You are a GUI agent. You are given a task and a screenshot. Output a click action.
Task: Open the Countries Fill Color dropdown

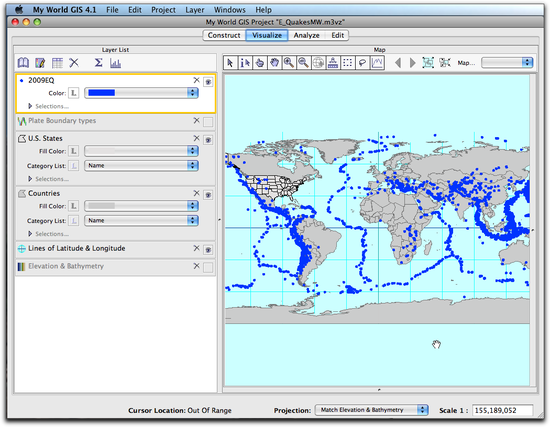141,206
